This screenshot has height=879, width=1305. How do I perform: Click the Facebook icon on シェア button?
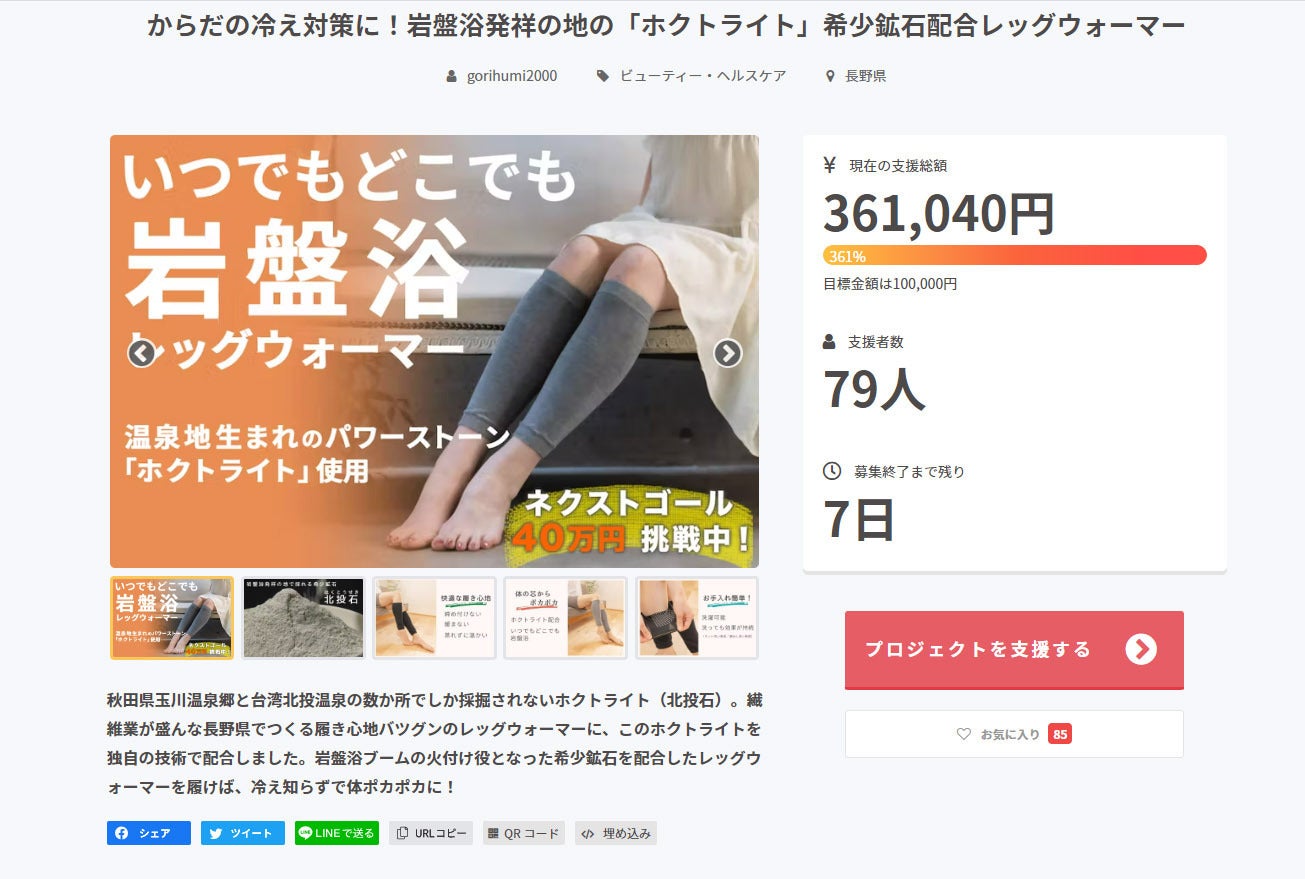pyautogui.click(x=121, y=833)
